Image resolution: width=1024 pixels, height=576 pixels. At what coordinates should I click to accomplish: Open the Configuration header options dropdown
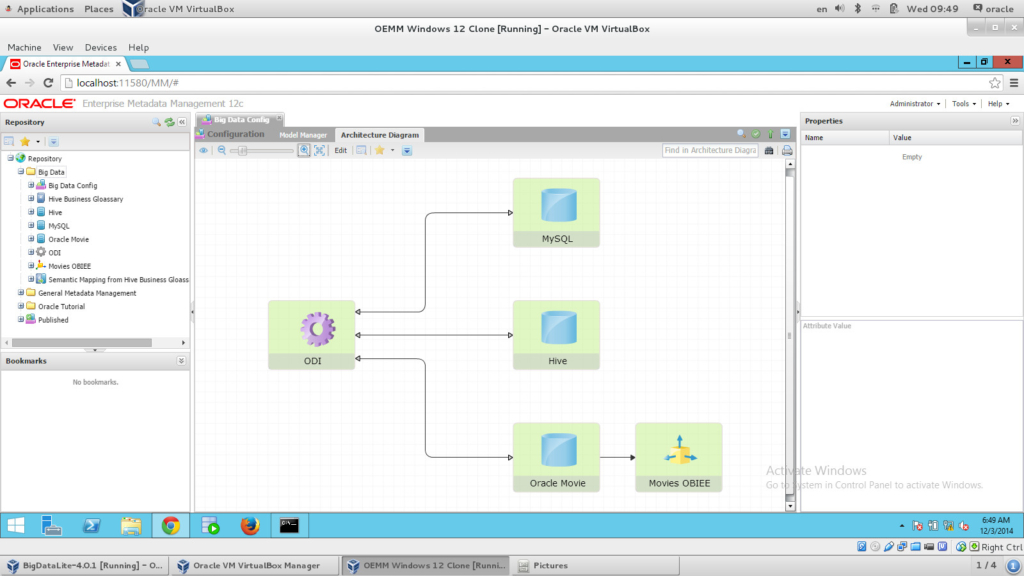(x=785, y=134)
